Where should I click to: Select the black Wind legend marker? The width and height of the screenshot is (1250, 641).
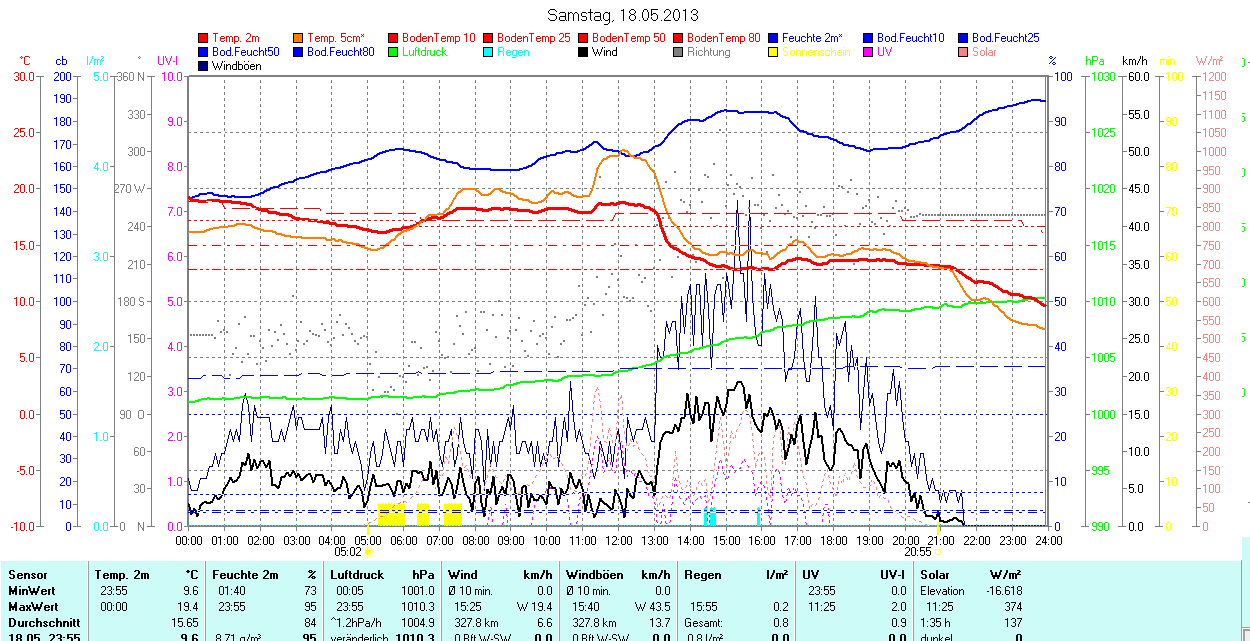pyautogui.click(x=584, y=52)
